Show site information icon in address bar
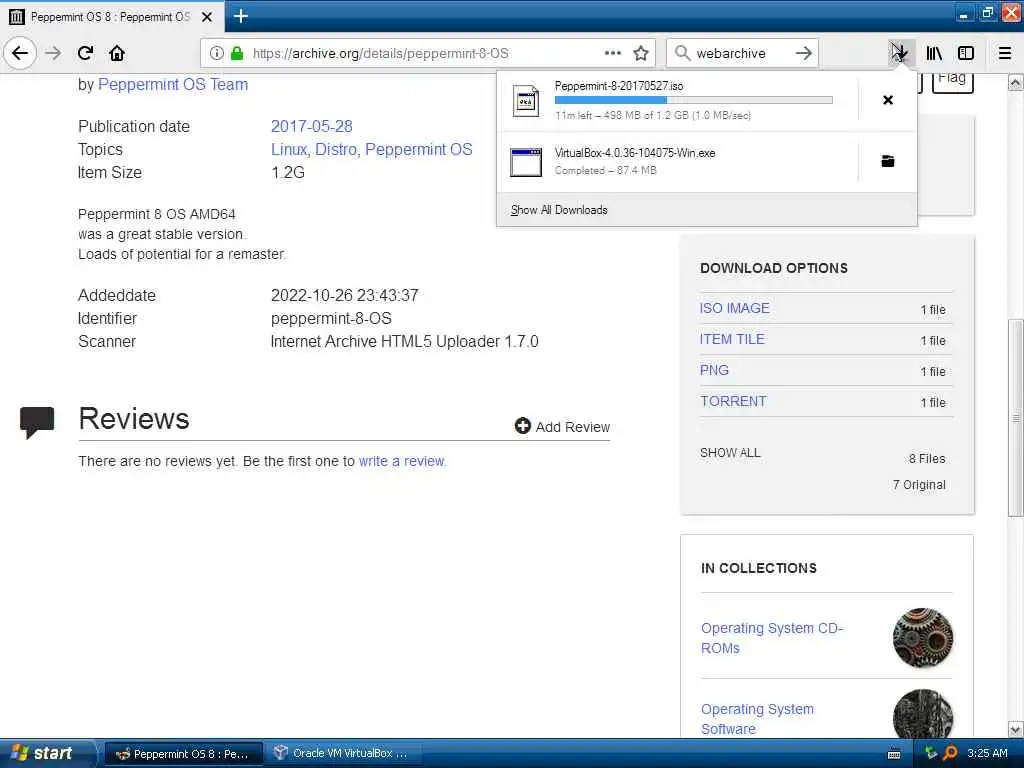This screenshot has height=768, width=1024. [217, 54]
